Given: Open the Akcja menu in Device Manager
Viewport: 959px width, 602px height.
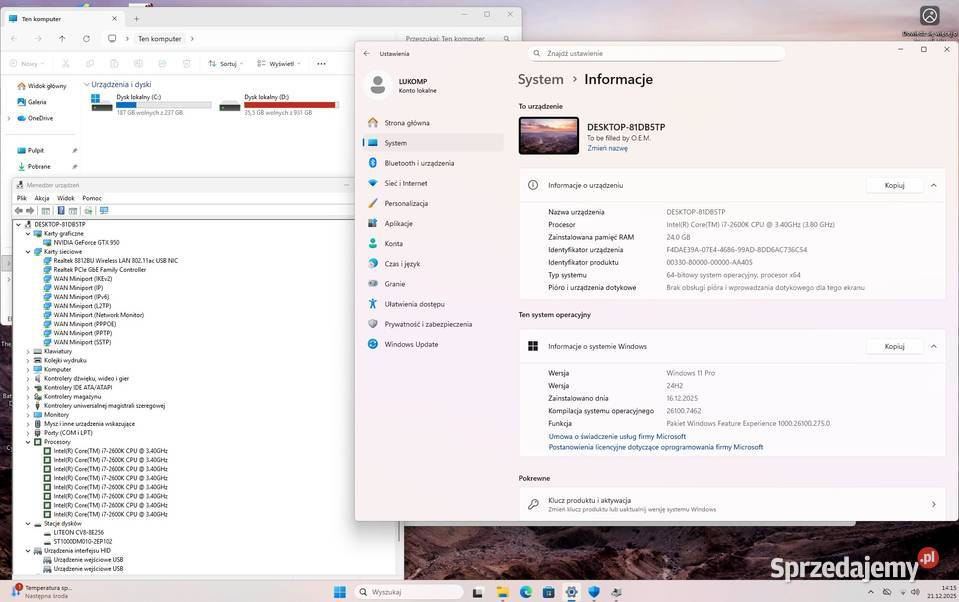Looking at the screenshot, I should (41, 197).
